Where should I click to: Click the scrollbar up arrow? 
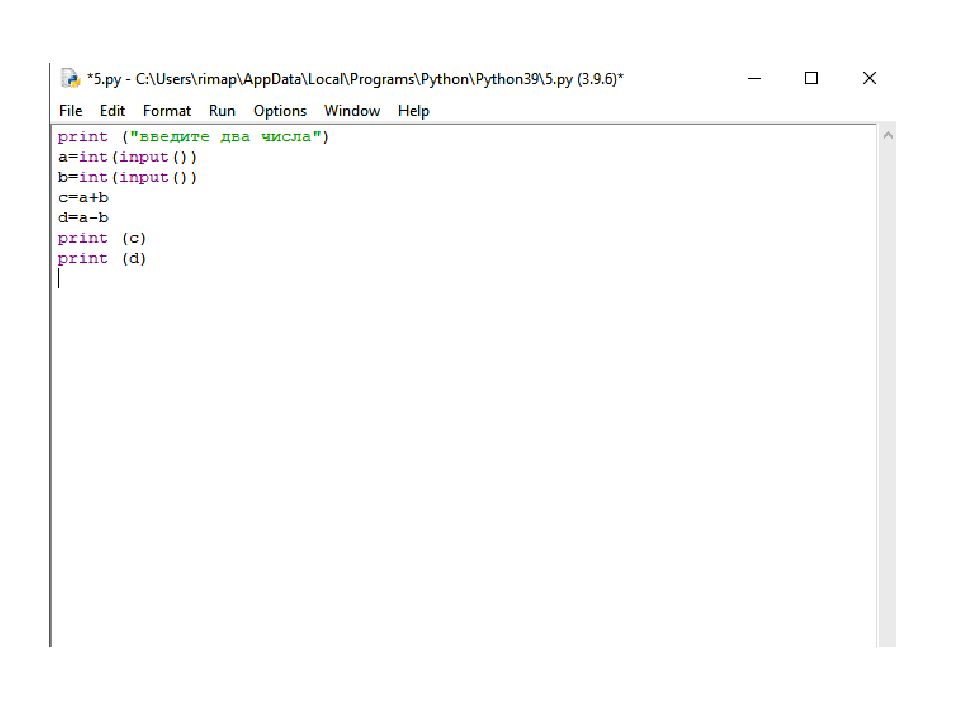pyautogui.click(x=888, y=135)
